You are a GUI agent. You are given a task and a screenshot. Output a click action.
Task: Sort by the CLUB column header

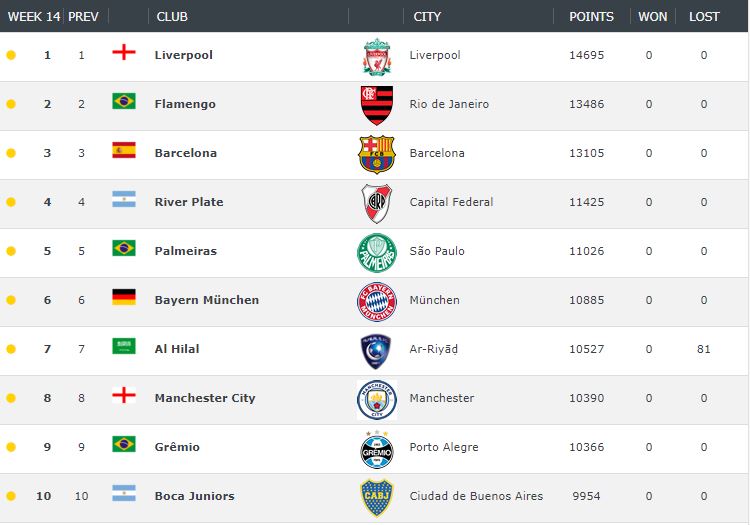(x=172, y=17)
